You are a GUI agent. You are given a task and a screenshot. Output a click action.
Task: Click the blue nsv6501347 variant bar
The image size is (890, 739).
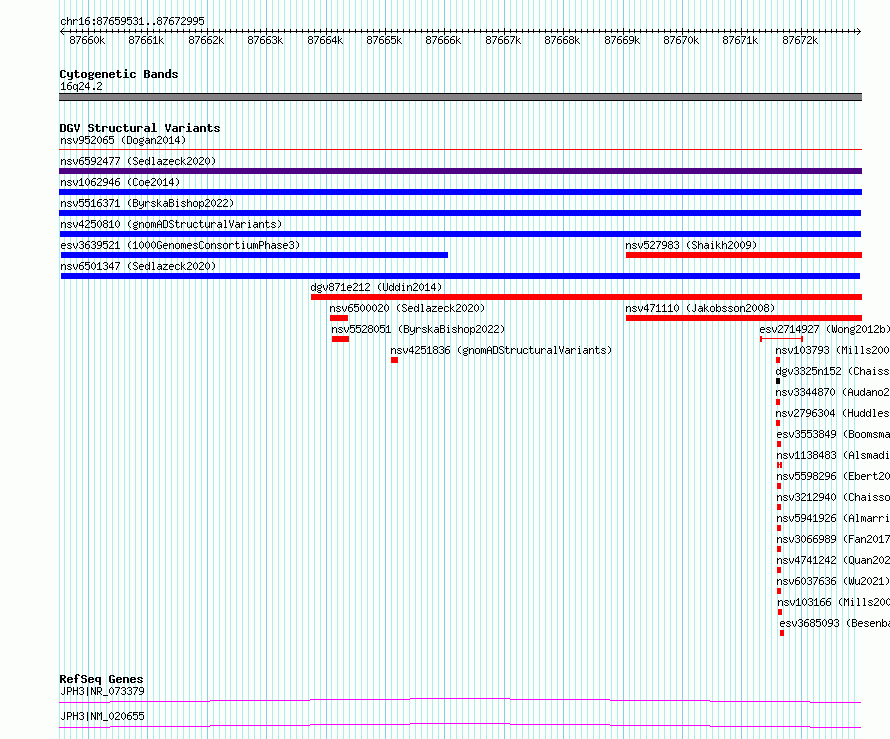click(460, 276)
